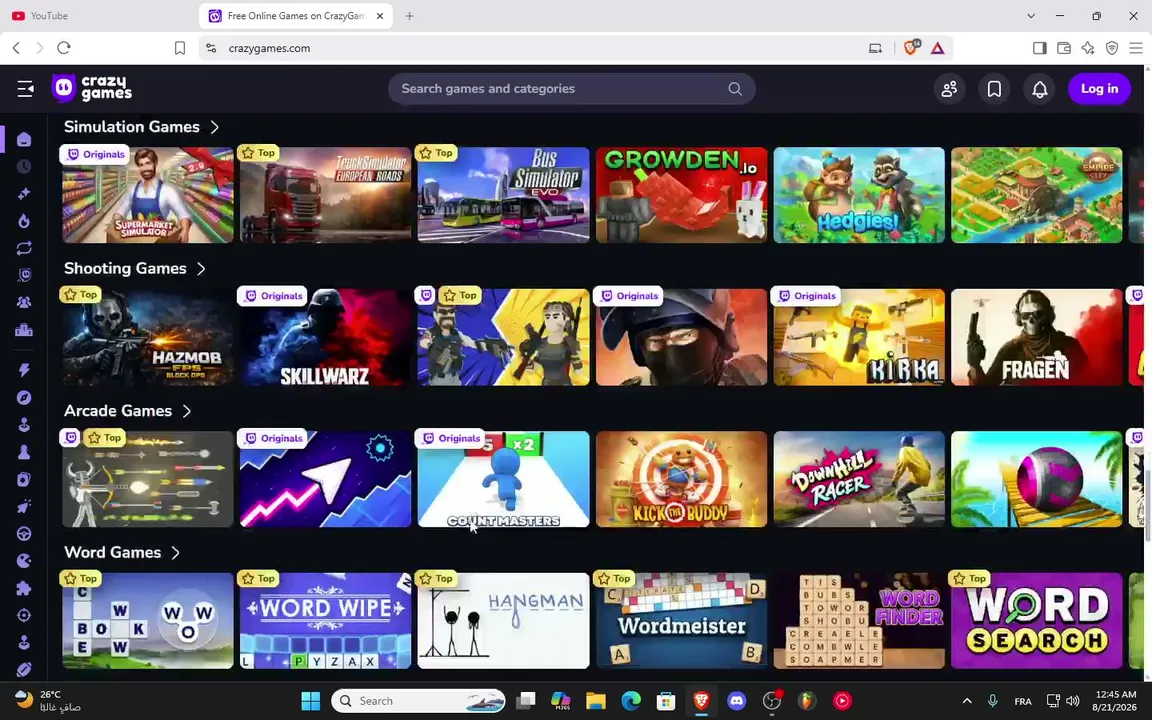
Task: Open the Word Games heading link
Action: tap(112, 553)
